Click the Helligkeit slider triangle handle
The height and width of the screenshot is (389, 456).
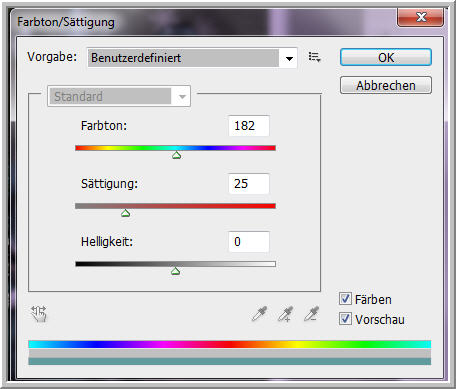175,271
